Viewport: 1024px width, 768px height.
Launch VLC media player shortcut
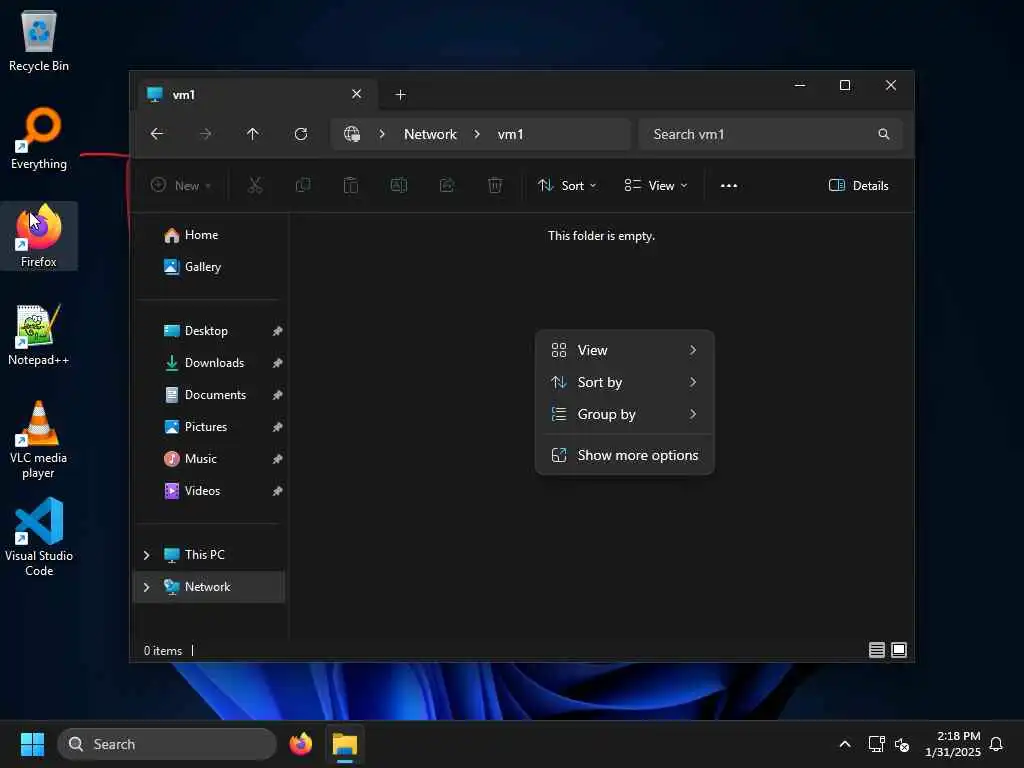coord(39,440)
